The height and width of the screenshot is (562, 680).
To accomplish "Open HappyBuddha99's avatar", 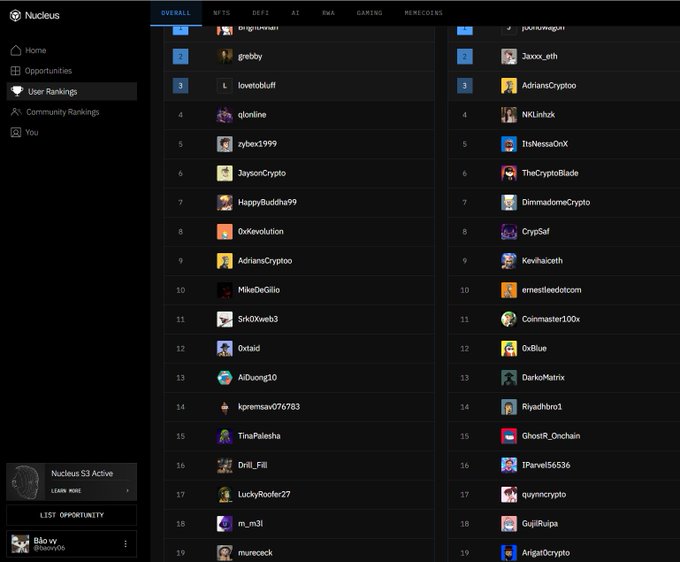I will 225,203.
